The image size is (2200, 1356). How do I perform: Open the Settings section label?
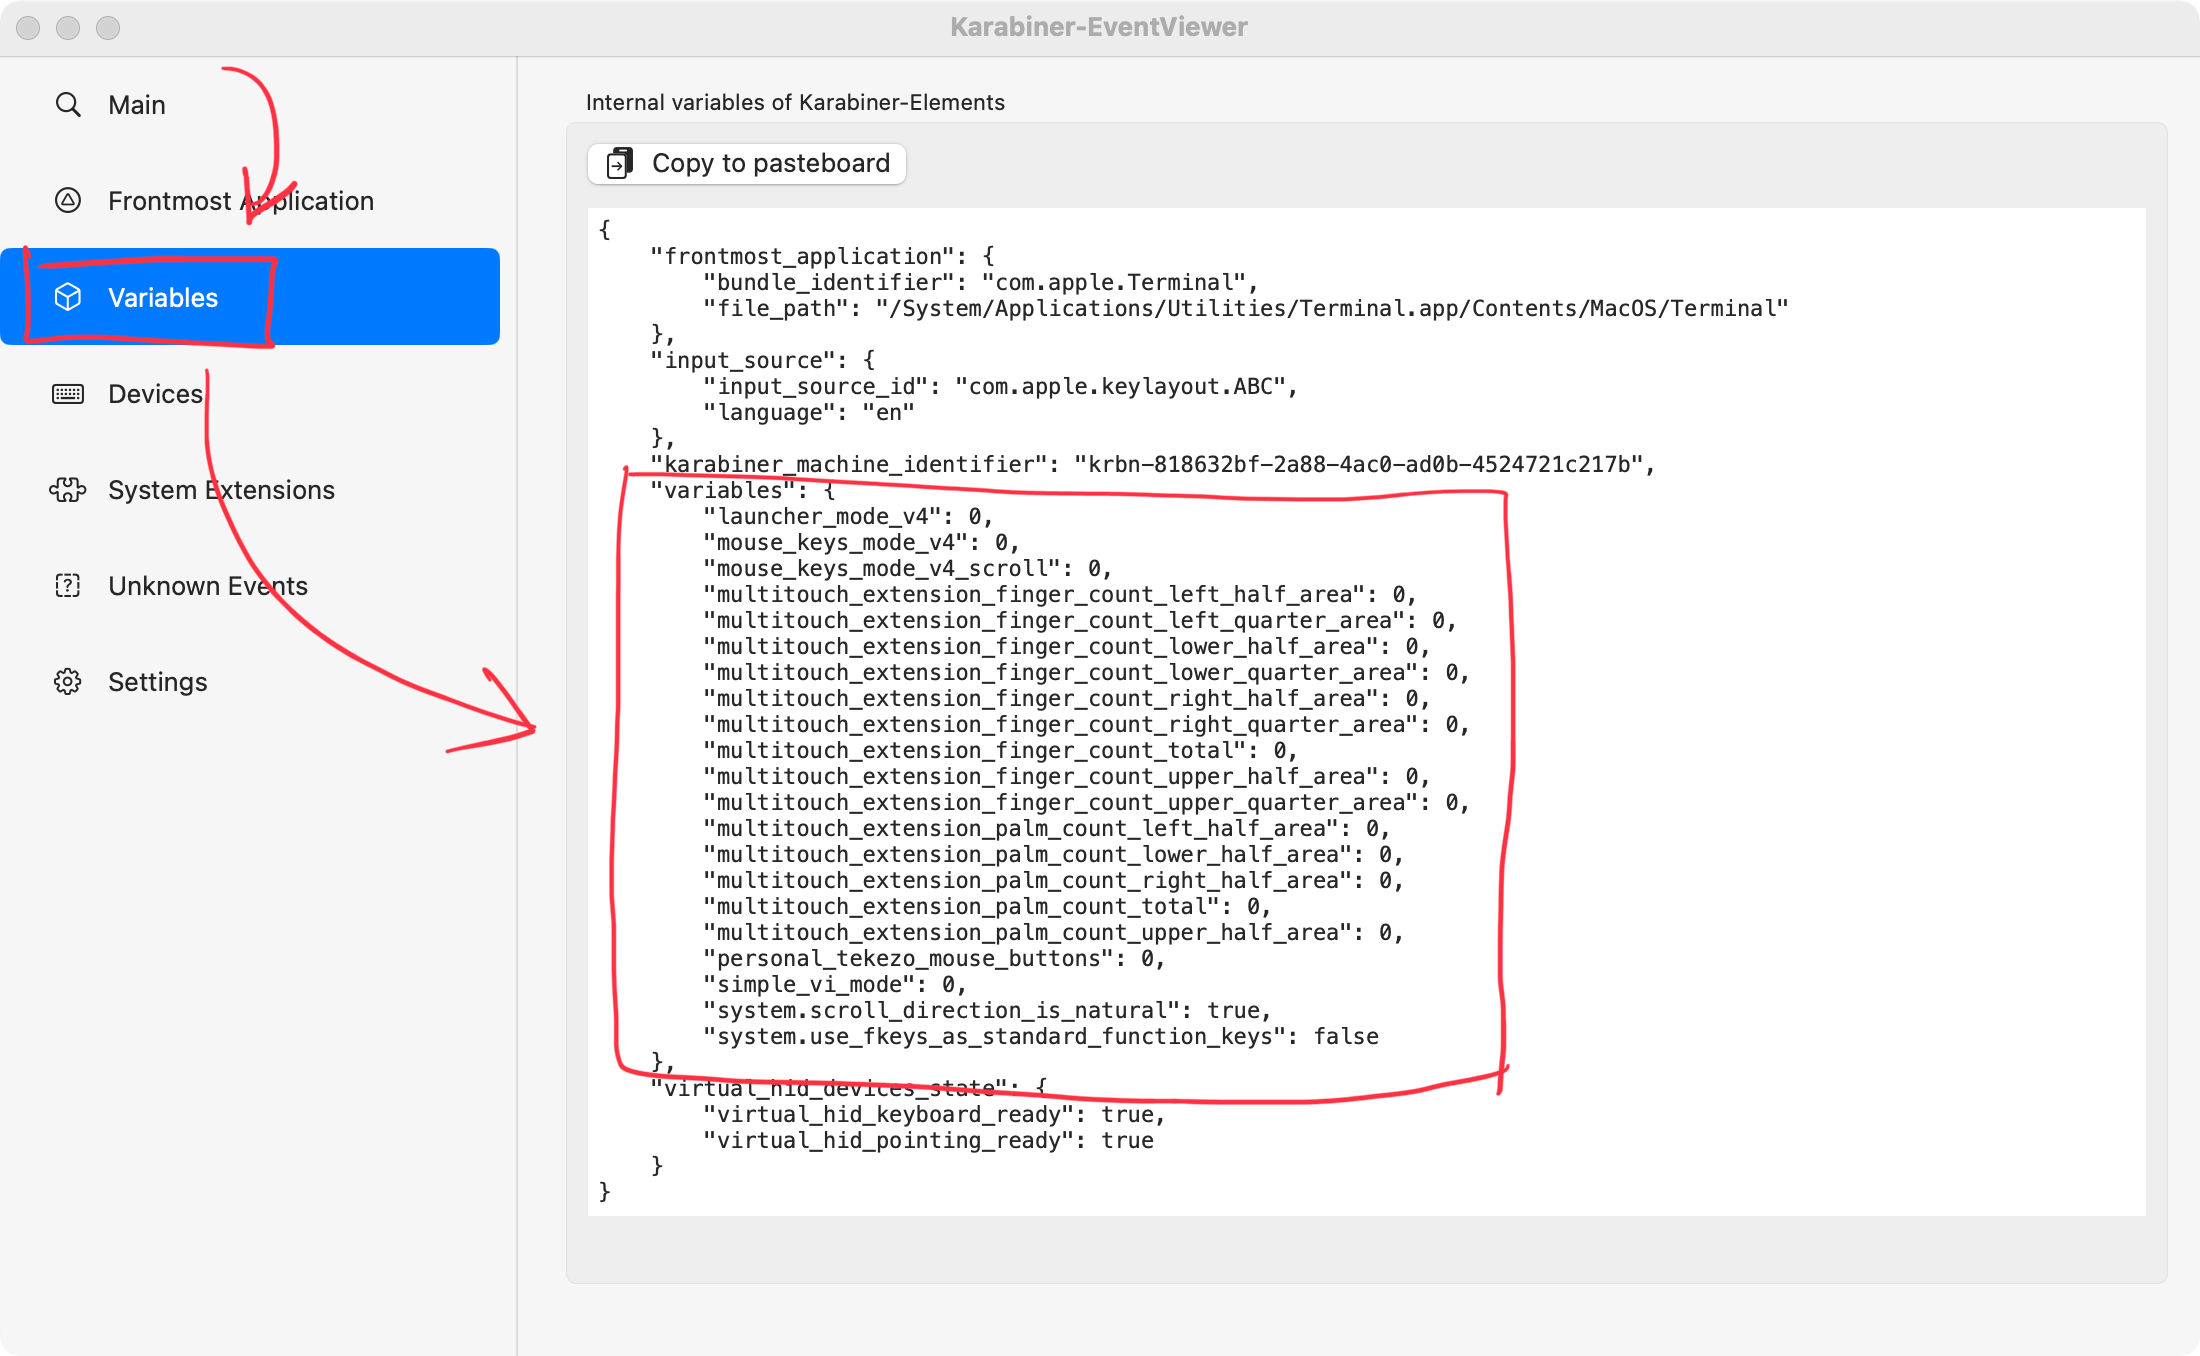[x=157, y=681]
